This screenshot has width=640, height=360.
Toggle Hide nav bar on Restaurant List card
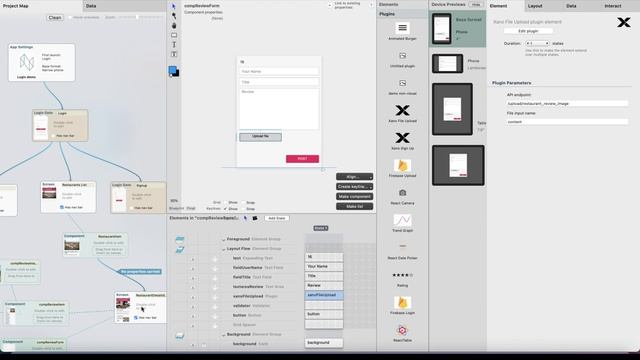point(62,207)
